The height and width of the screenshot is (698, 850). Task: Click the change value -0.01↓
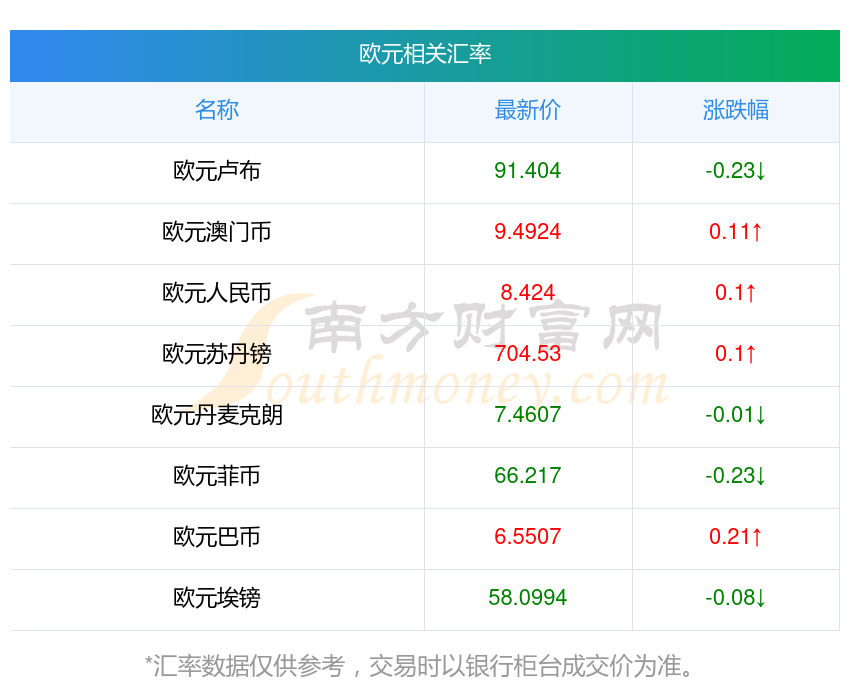click(736, 415)
